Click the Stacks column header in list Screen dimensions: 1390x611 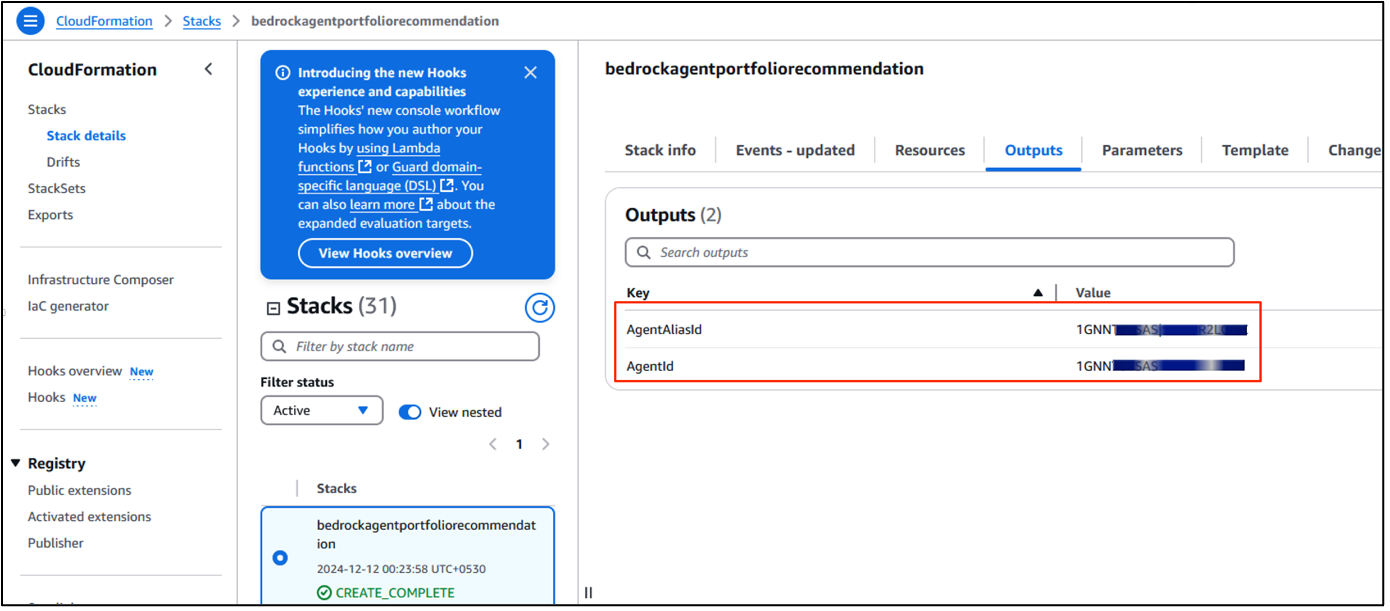tap(337, 489)
